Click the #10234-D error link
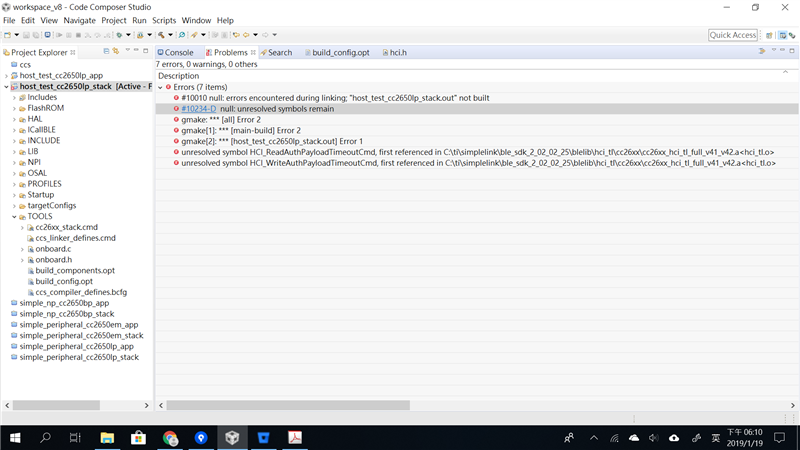 [x=198, y=109]
